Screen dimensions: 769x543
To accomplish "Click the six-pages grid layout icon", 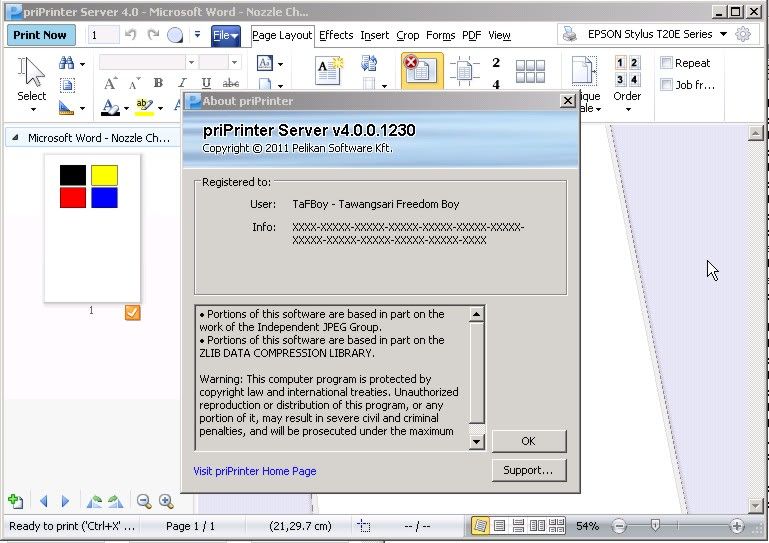I will [530, 72].
